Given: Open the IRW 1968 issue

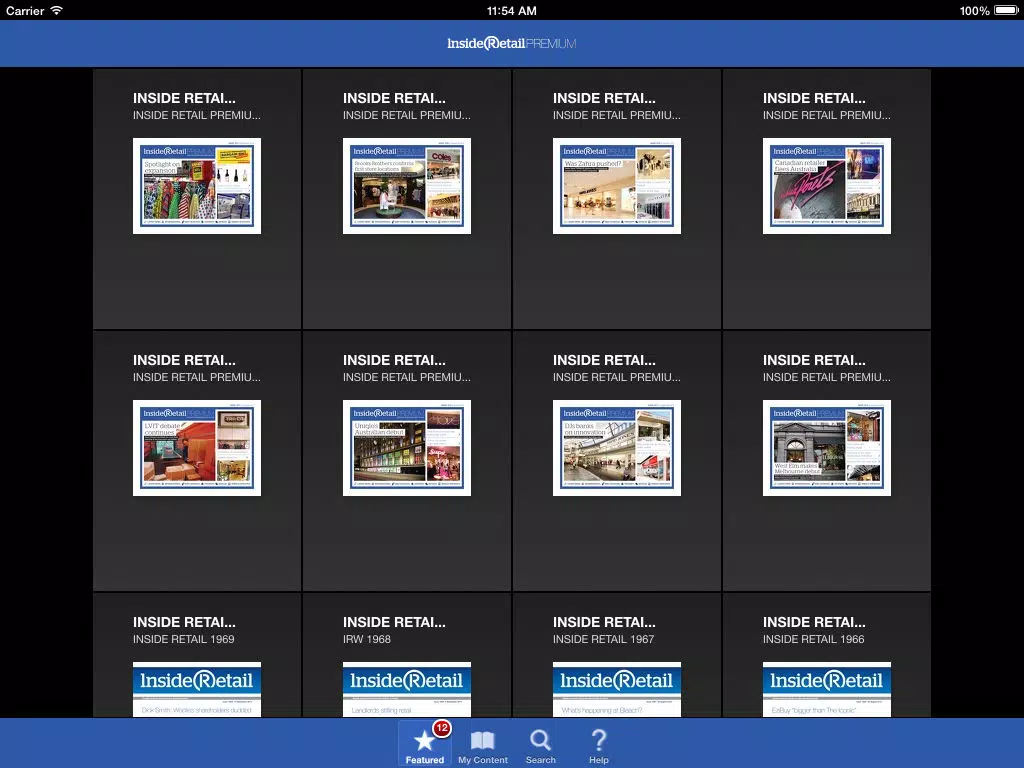Looking at the screenshot, I should [x=407, y=688].
